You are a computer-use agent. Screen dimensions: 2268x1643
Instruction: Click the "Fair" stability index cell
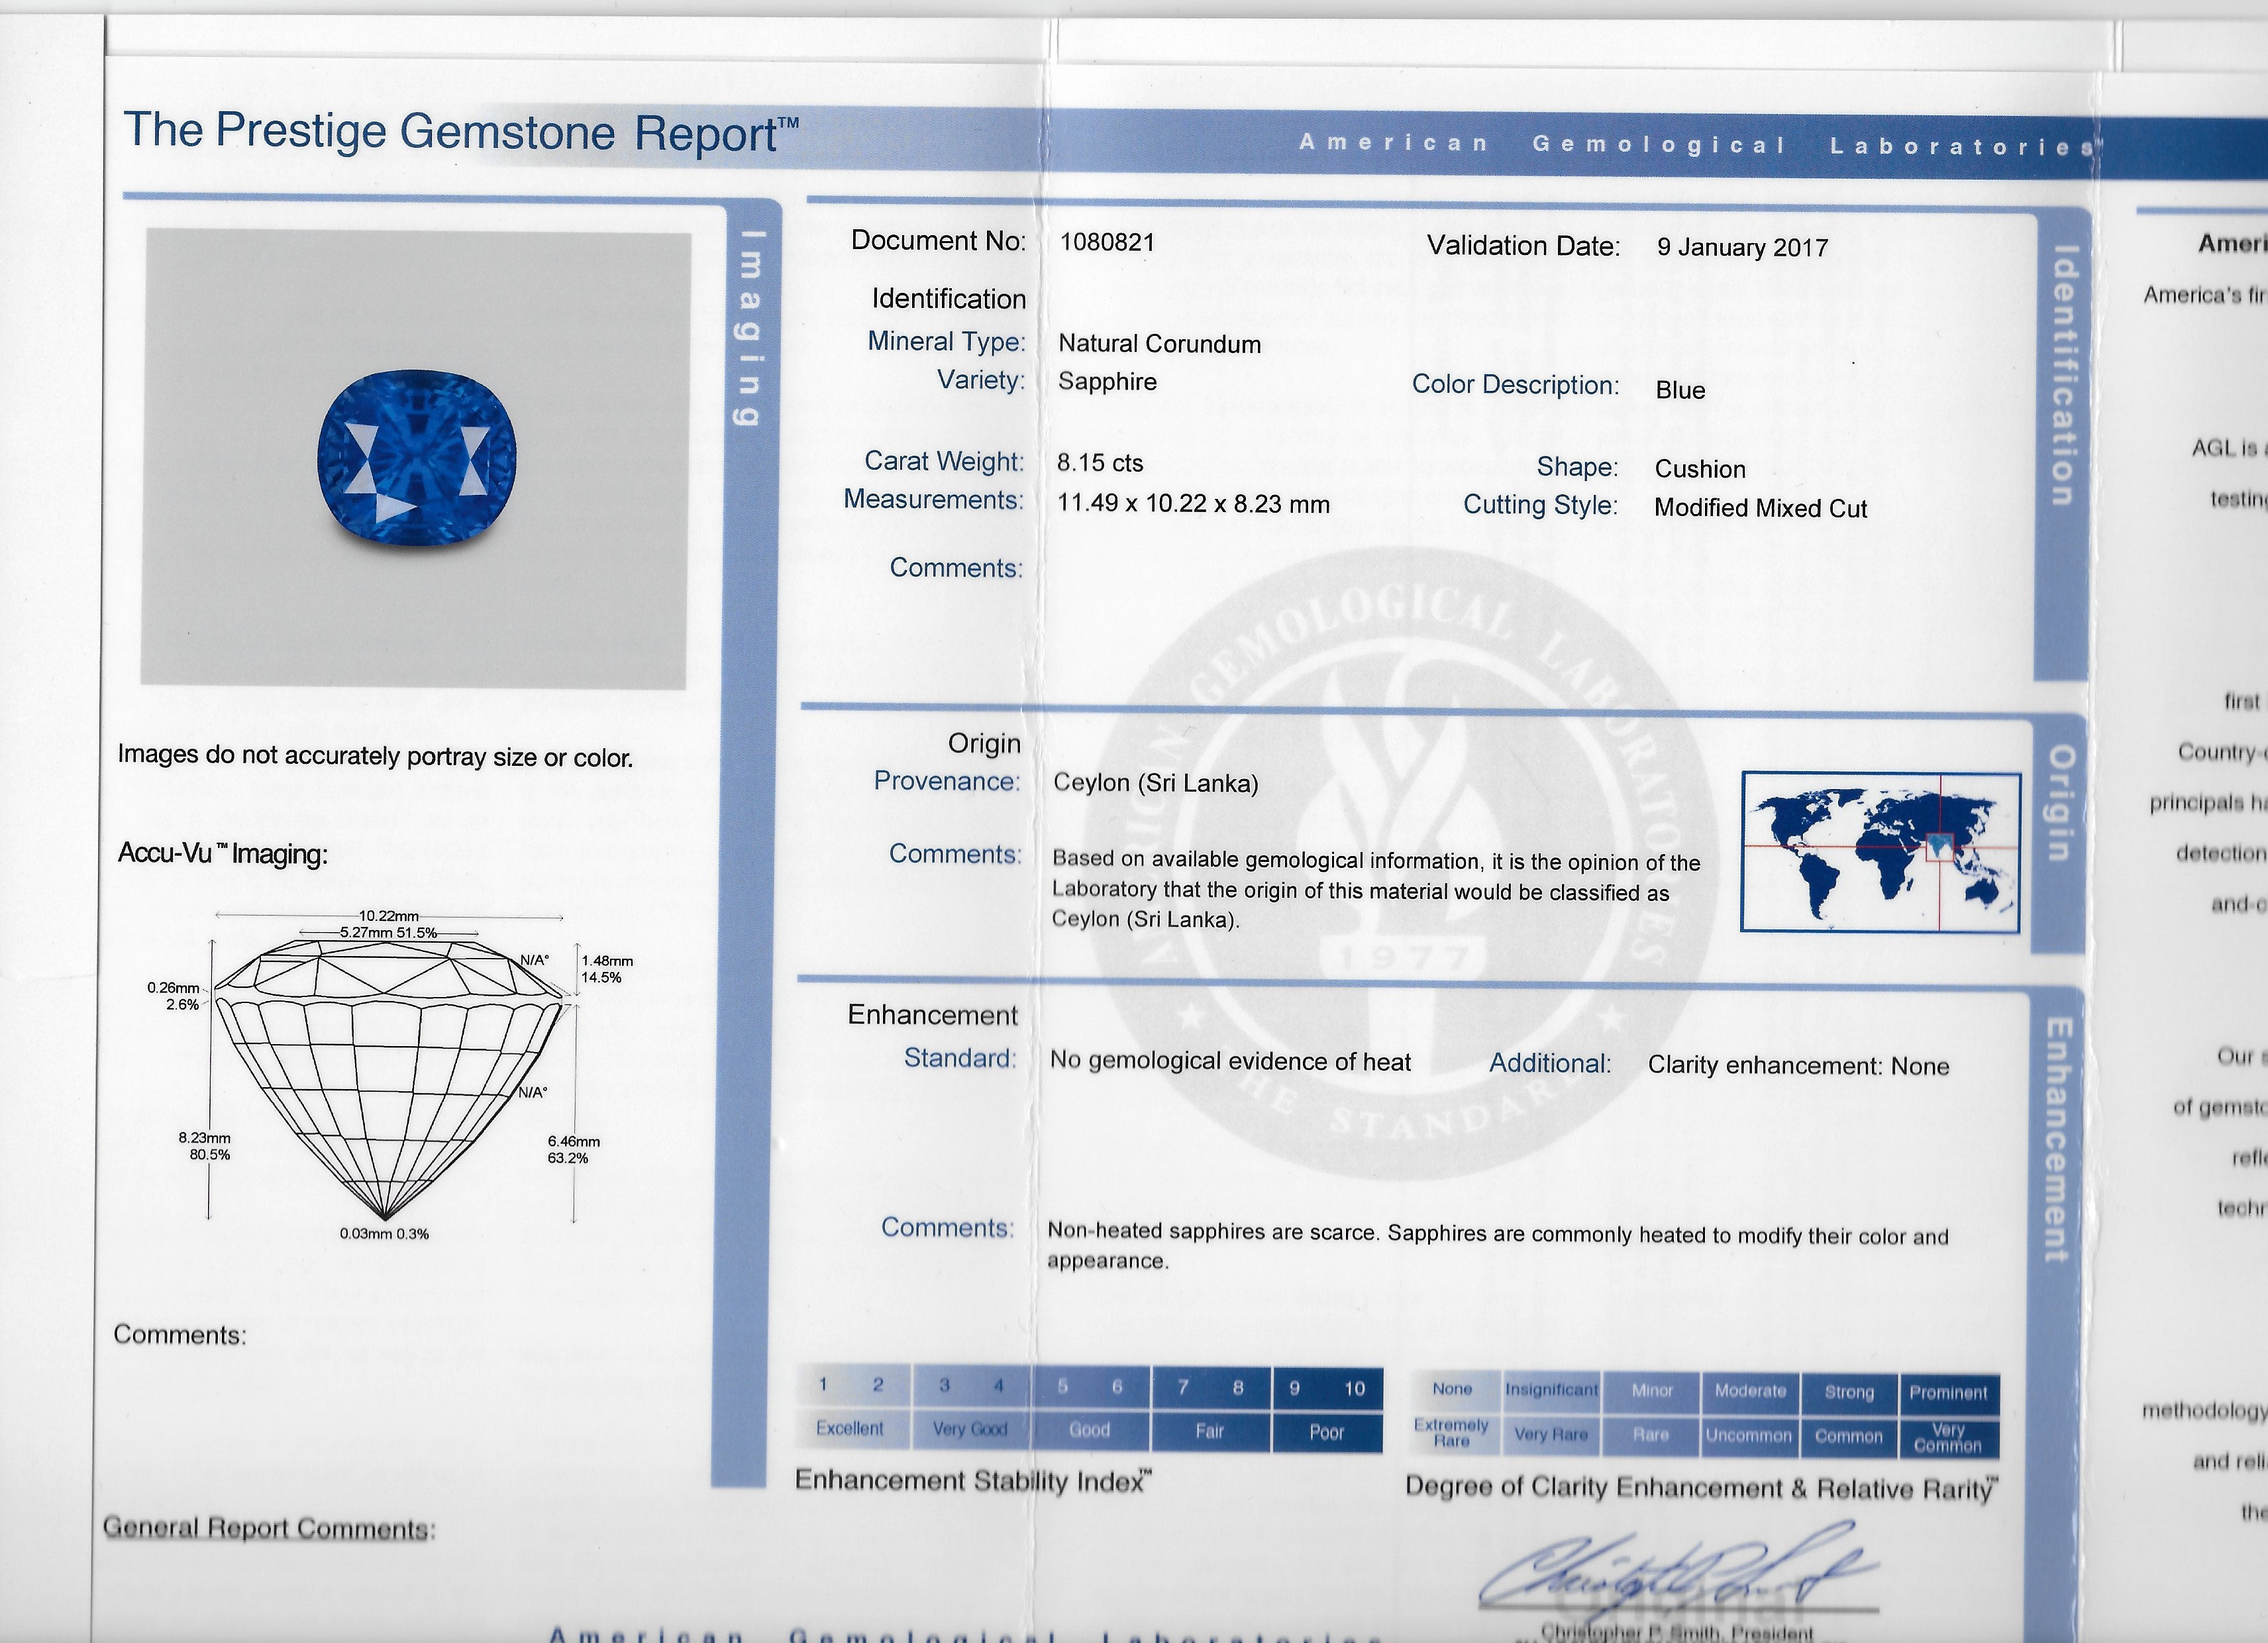point(1210,1431)
